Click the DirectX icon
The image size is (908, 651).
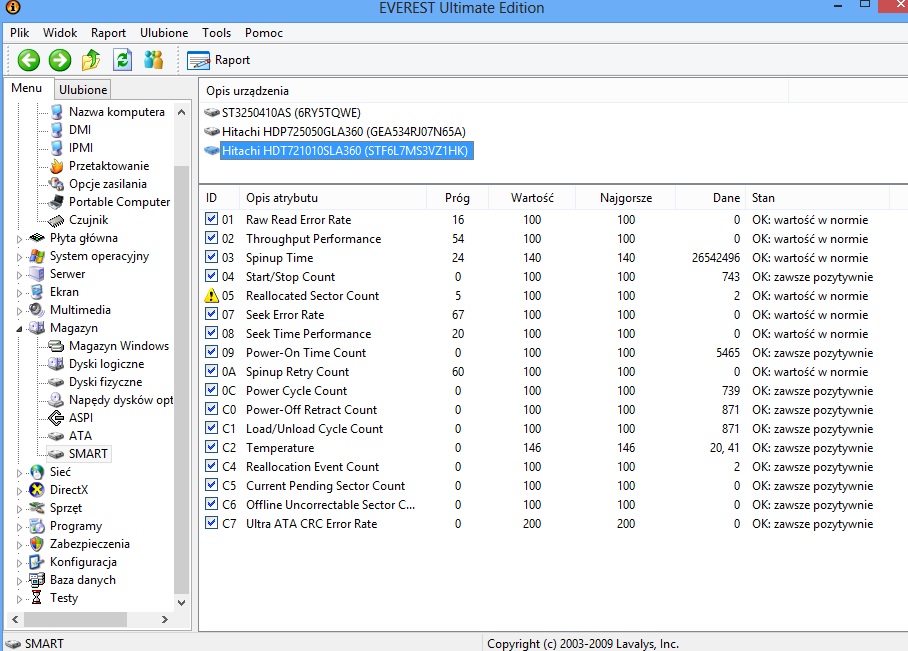click(37, 489)
